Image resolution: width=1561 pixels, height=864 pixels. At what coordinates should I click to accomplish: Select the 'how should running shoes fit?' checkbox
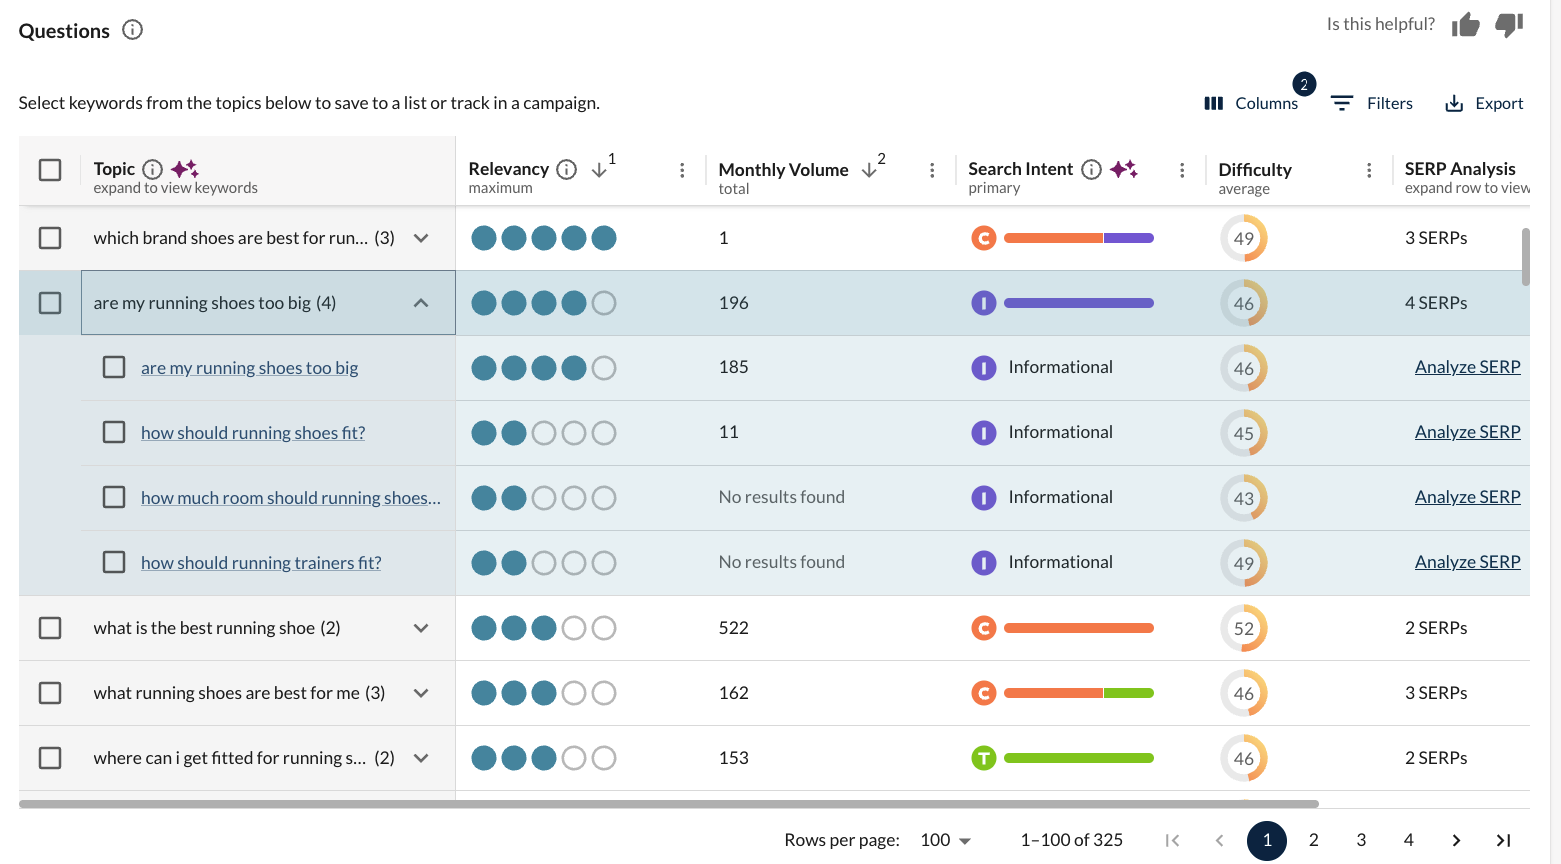(113, 432)
